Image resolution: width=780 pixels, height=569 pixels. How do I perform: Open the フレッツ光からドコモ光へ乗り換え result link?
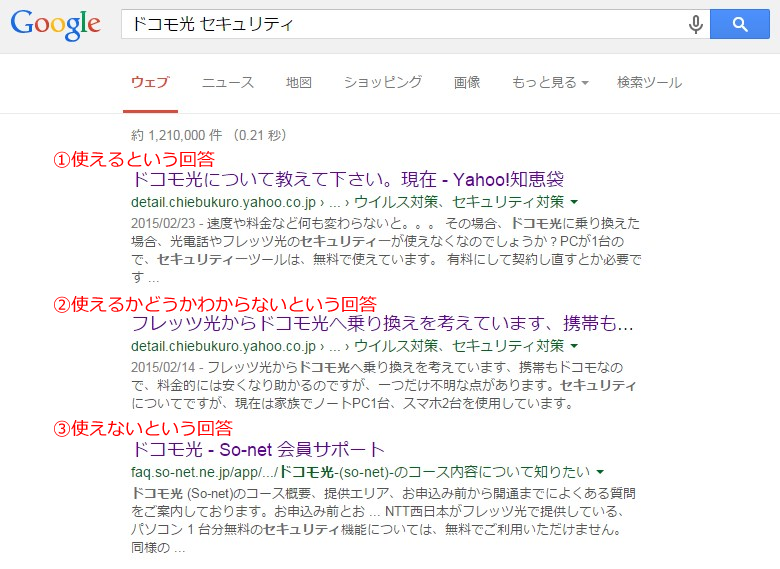(x=382, y=323)
